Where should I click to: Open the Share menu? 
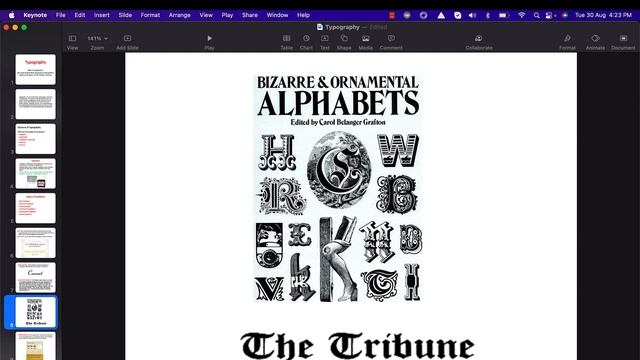250,15
